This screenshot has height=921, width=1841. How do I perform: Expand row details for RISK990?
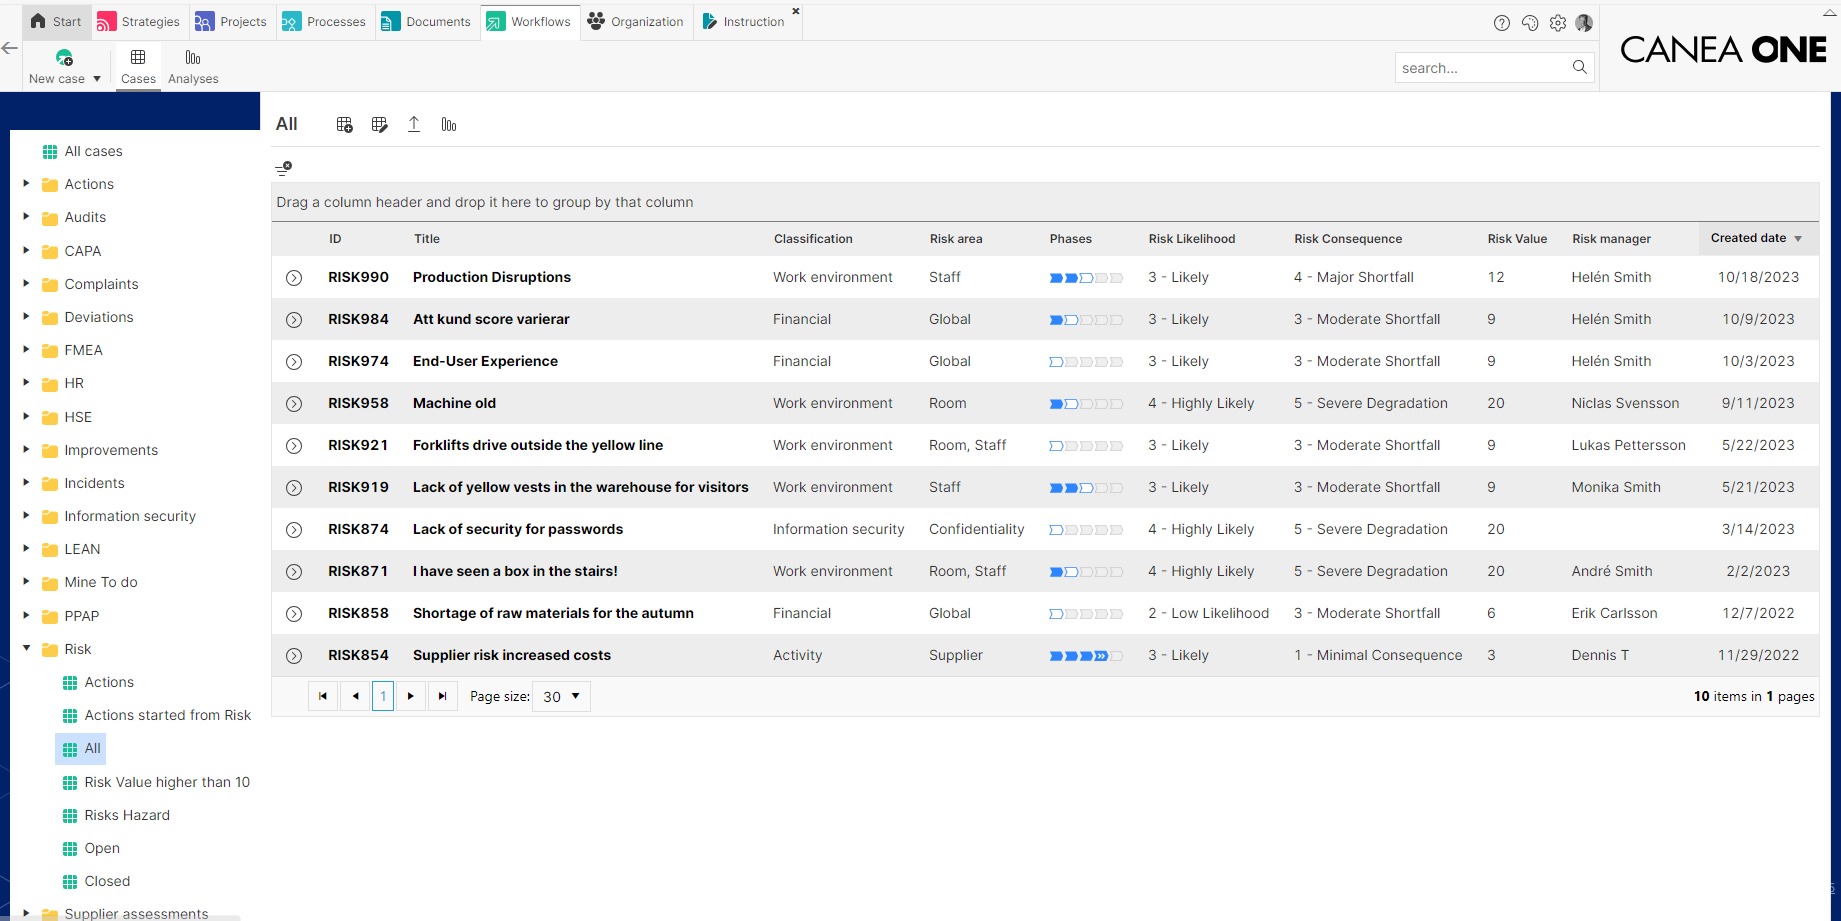[294, 278]
